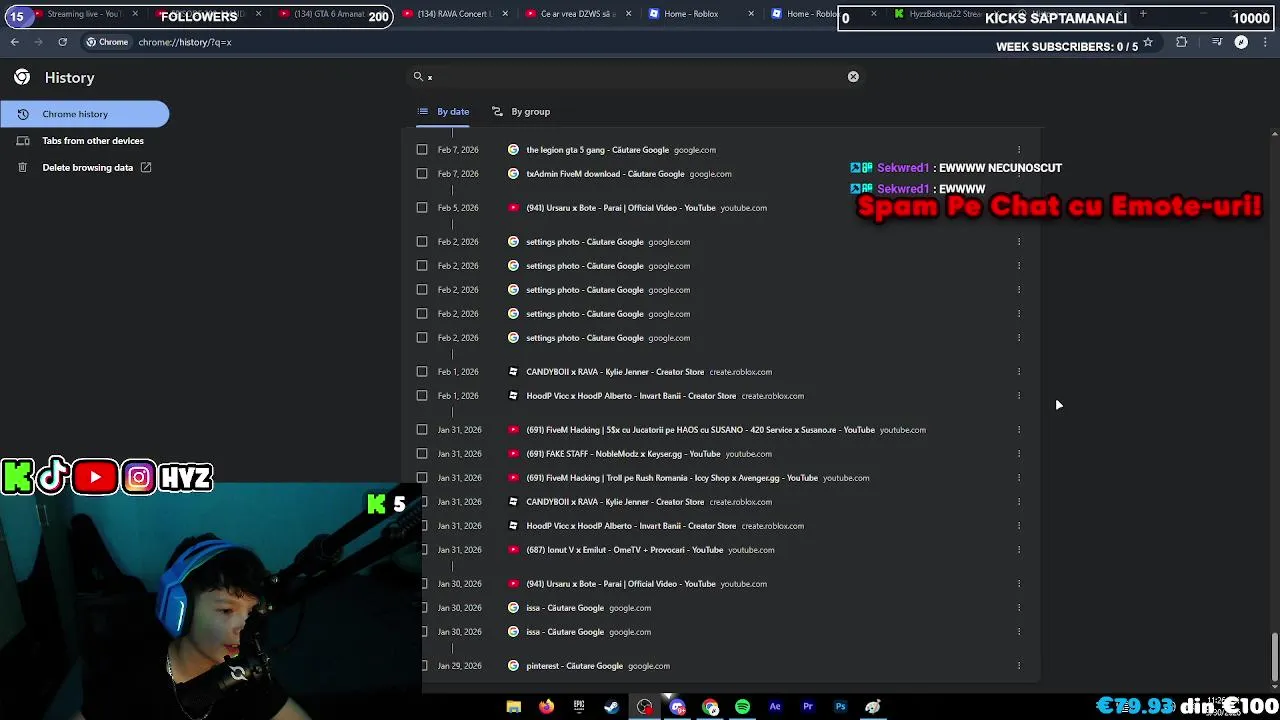The image size is (1280, 720).
Task: Open the media controls toolbar icon
Action: (1217, 42)
